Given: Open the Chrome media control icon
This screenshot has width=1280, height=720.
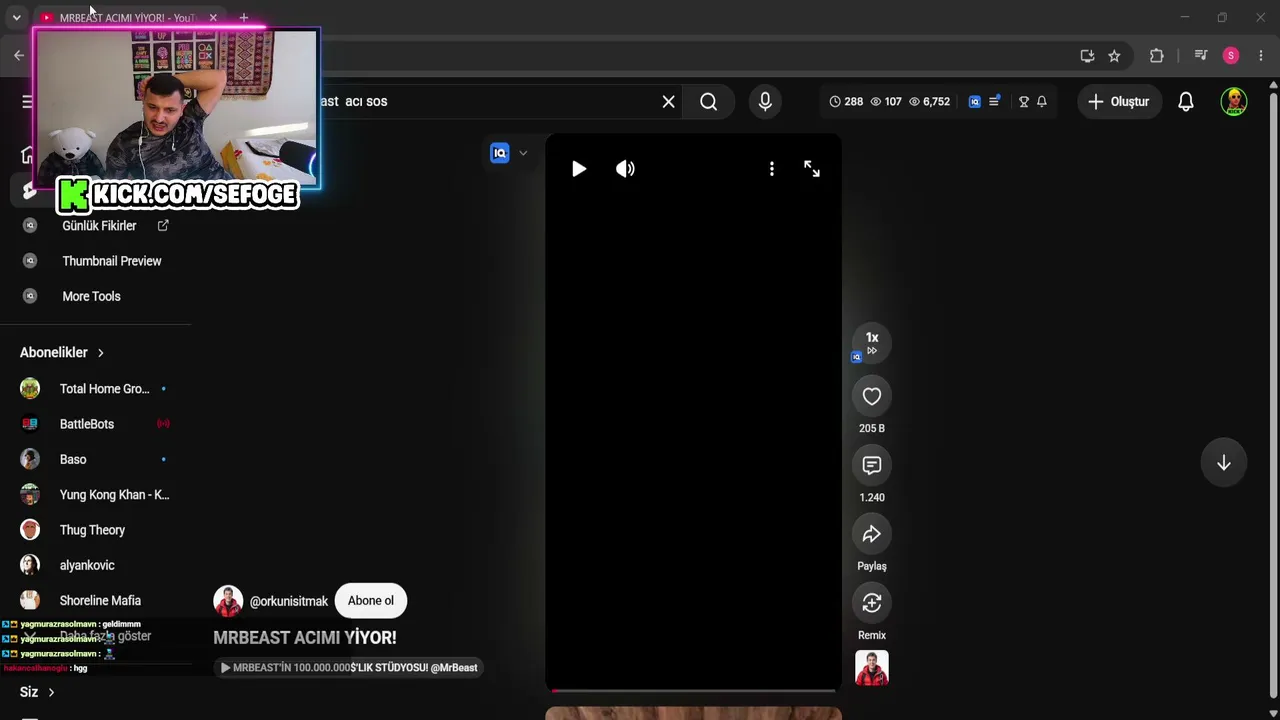Looking at the screenshot, I should (1201, 56).
